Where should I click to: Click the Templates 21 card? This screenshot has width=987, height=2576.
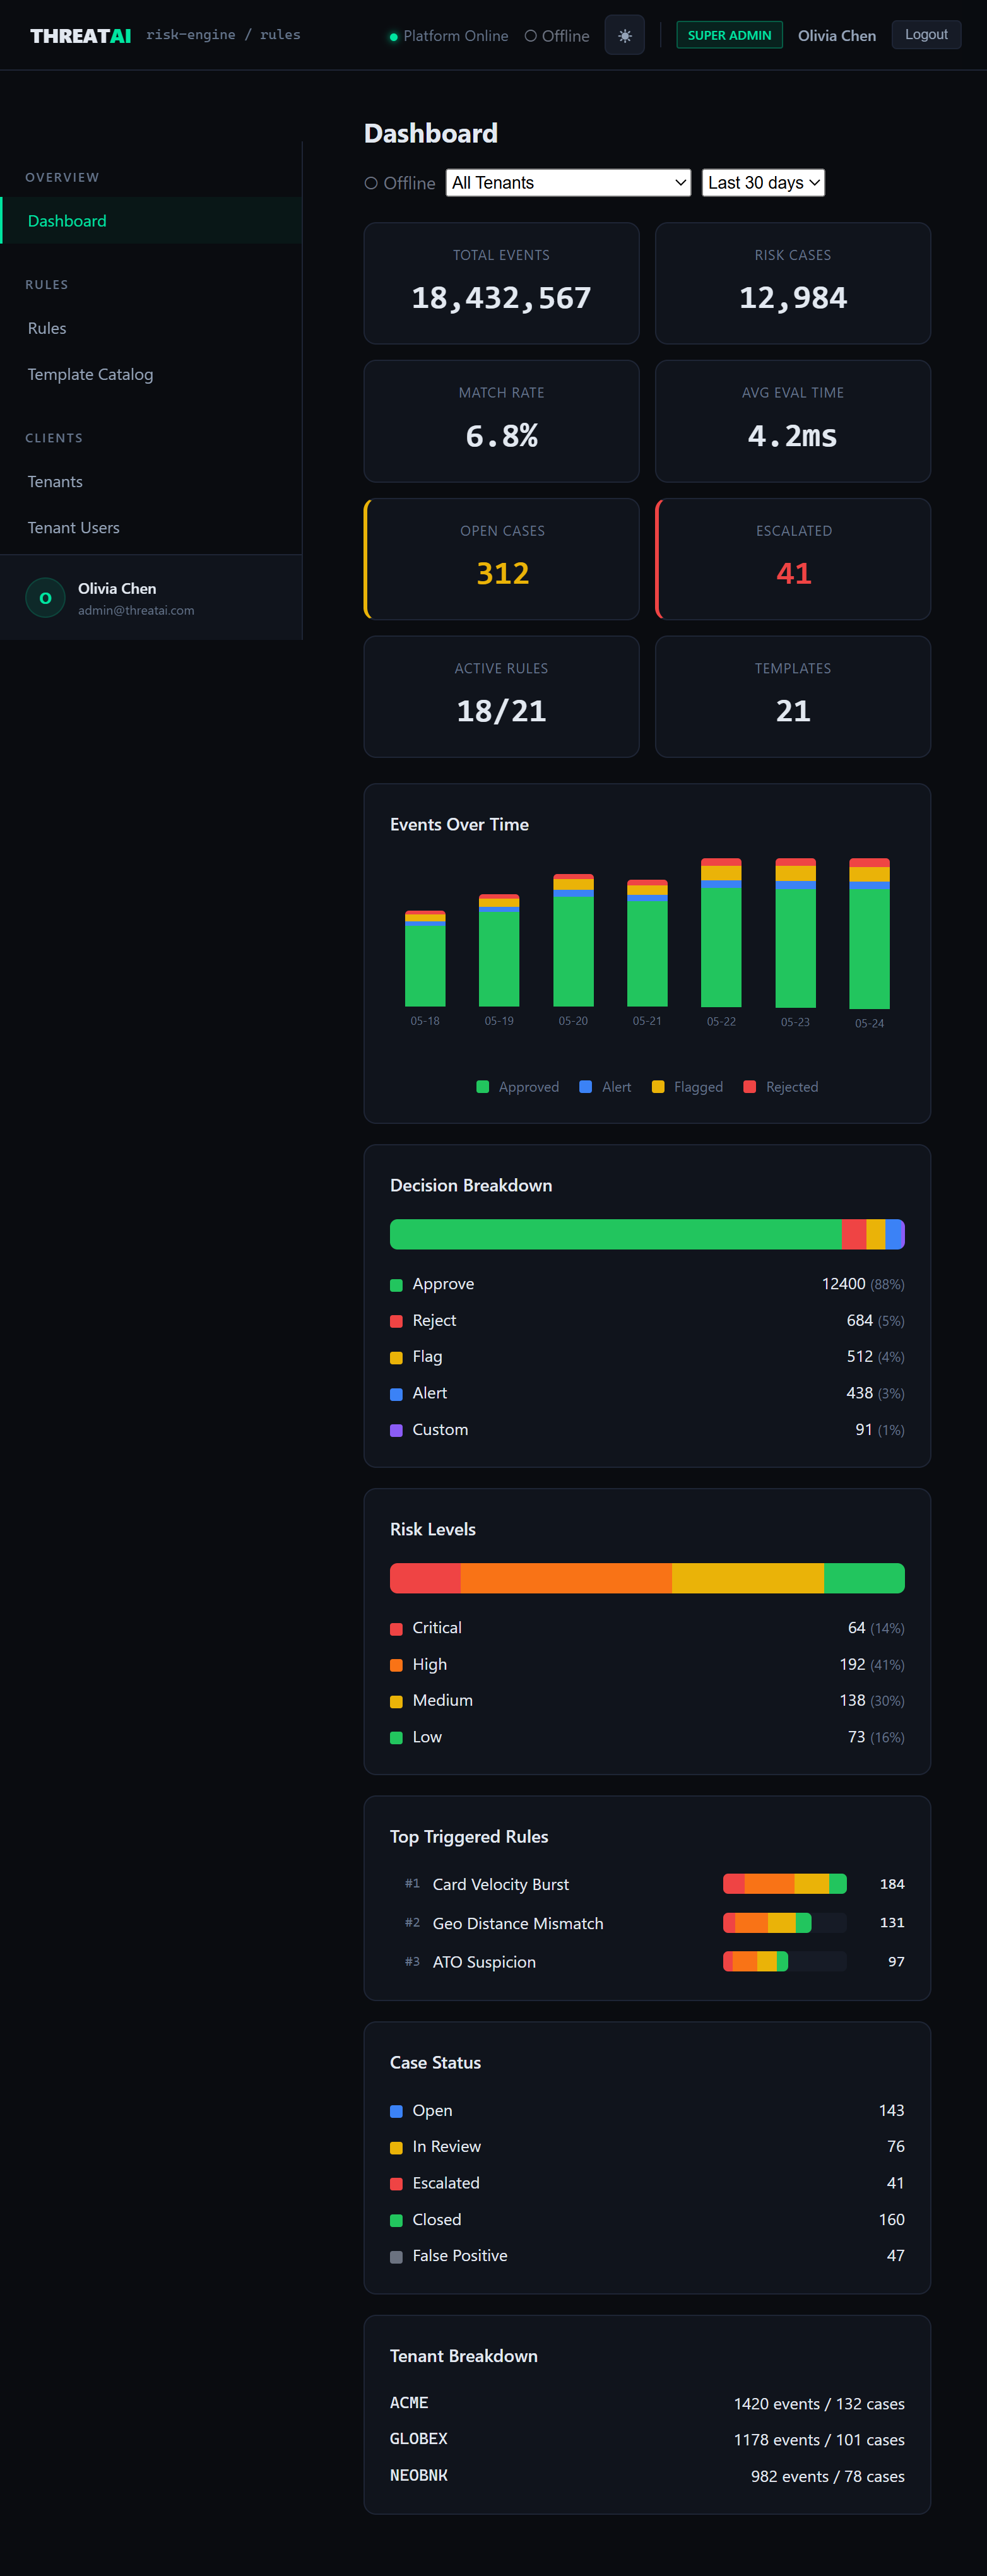coord(792,697)
